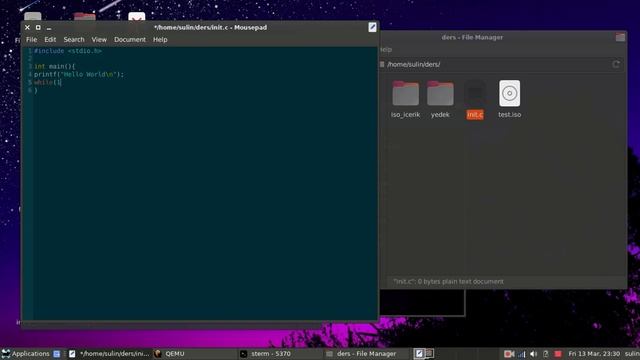Maximize the Mousepad window
The width and height of the screenshot is (640, 360).
[38, 27]
